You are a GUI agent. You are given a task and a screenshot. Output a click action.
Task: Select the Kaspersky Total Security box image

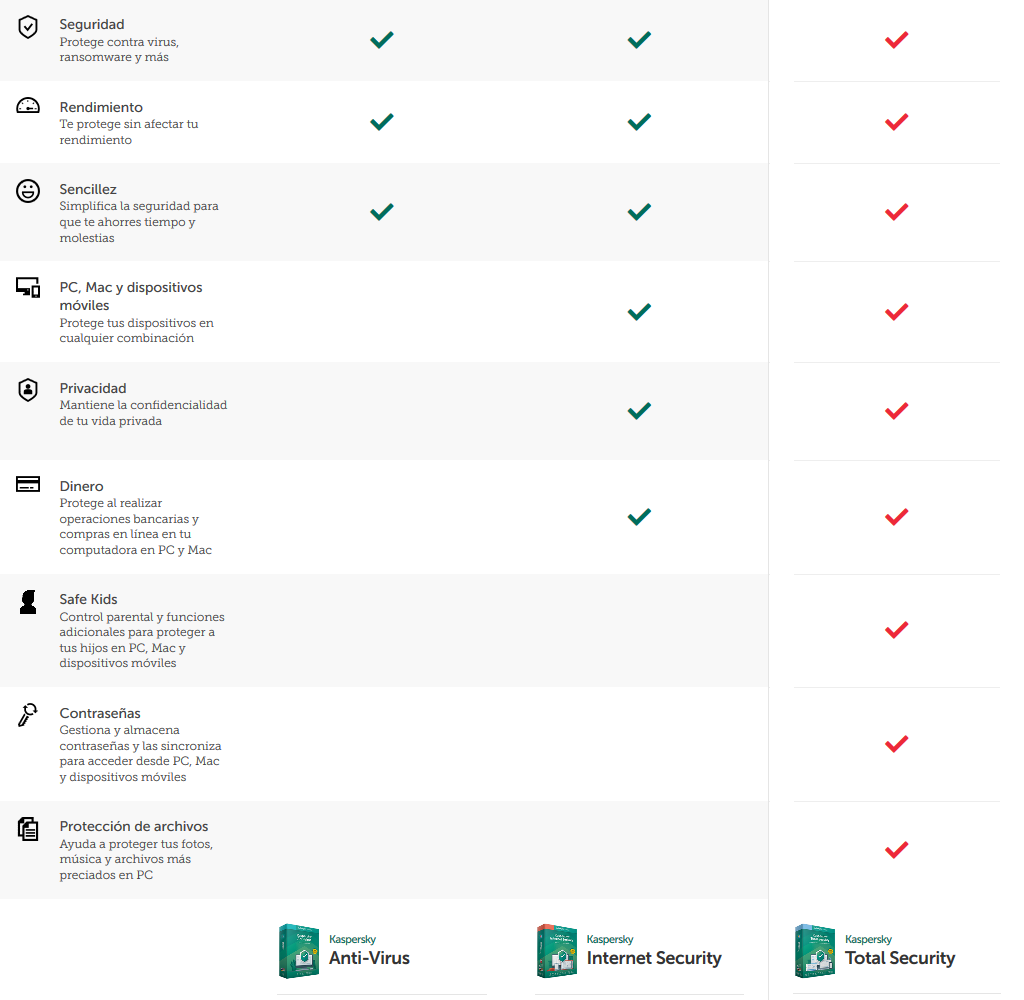[x=815, y=951]
